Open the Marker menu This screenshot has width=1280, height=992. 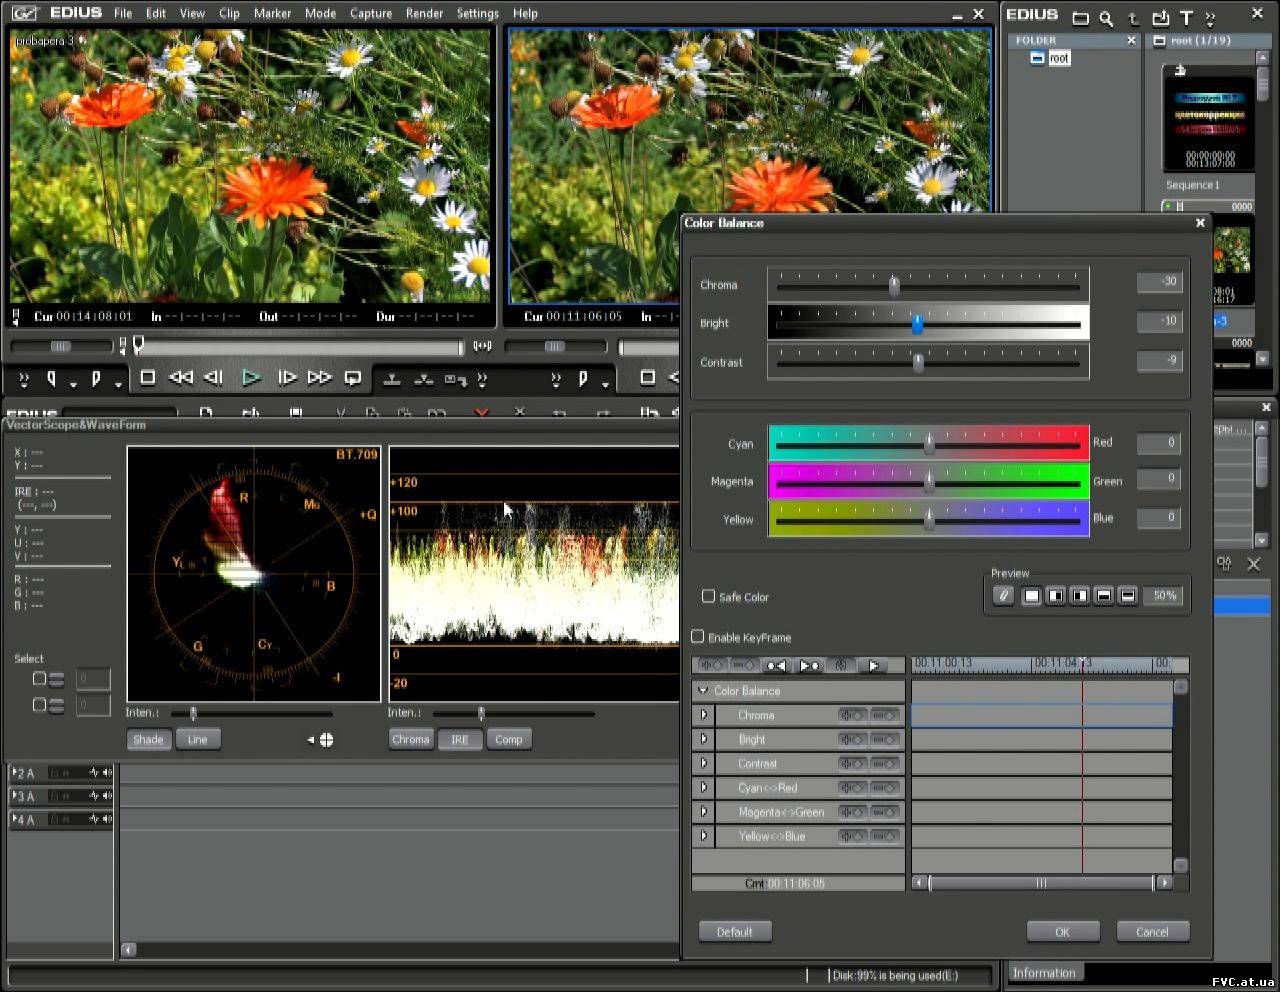click(272, 13)
